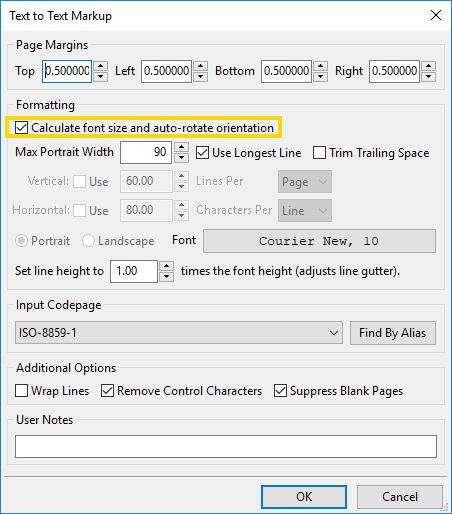Image resolution: width=452 pixels, height=514 pixels.
Task: Open font picker Courier New, 10
Action: 319,241
